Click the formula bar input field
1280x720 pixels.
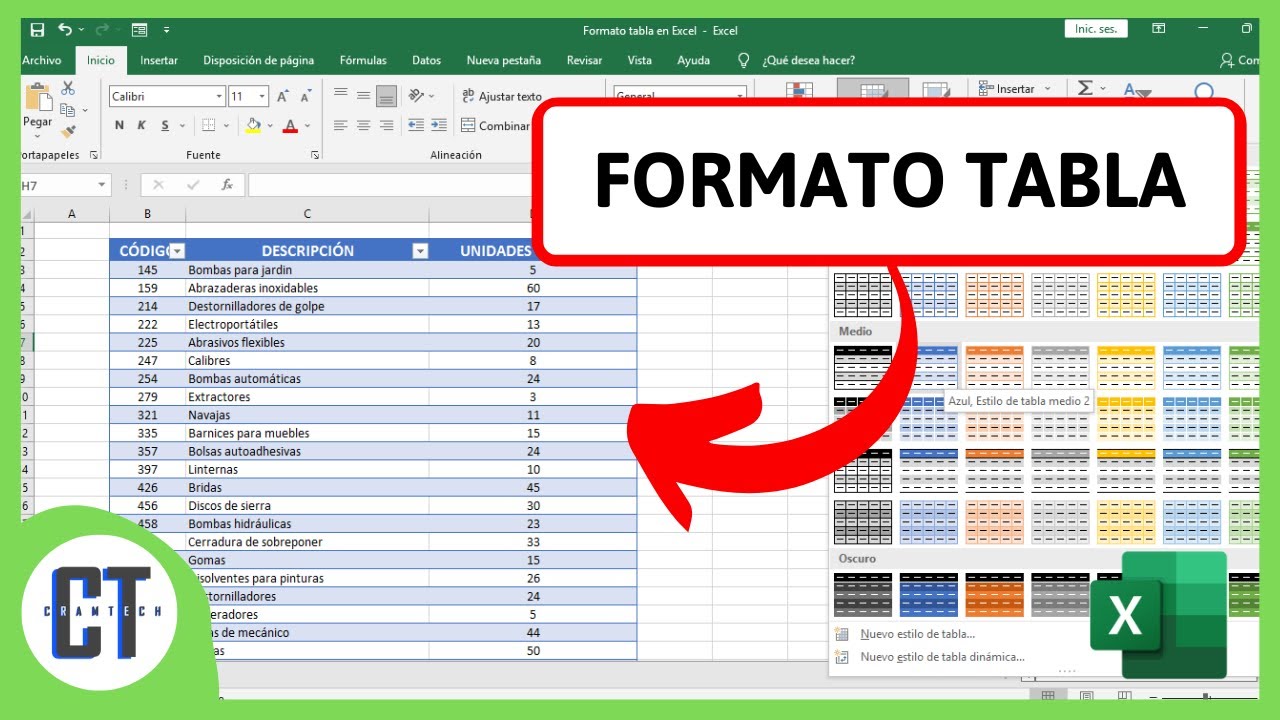click(390, 185)
